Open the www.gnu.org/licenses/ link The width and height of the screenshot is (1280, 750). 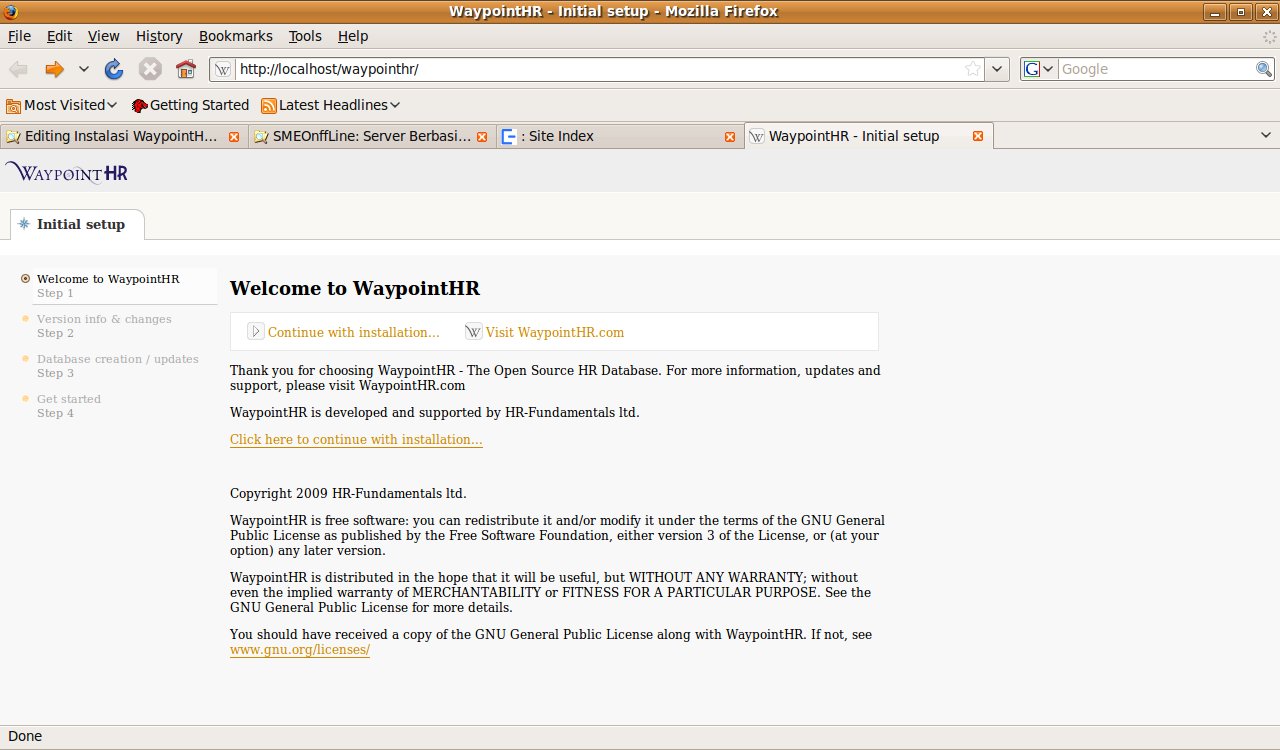pos(300,650)
